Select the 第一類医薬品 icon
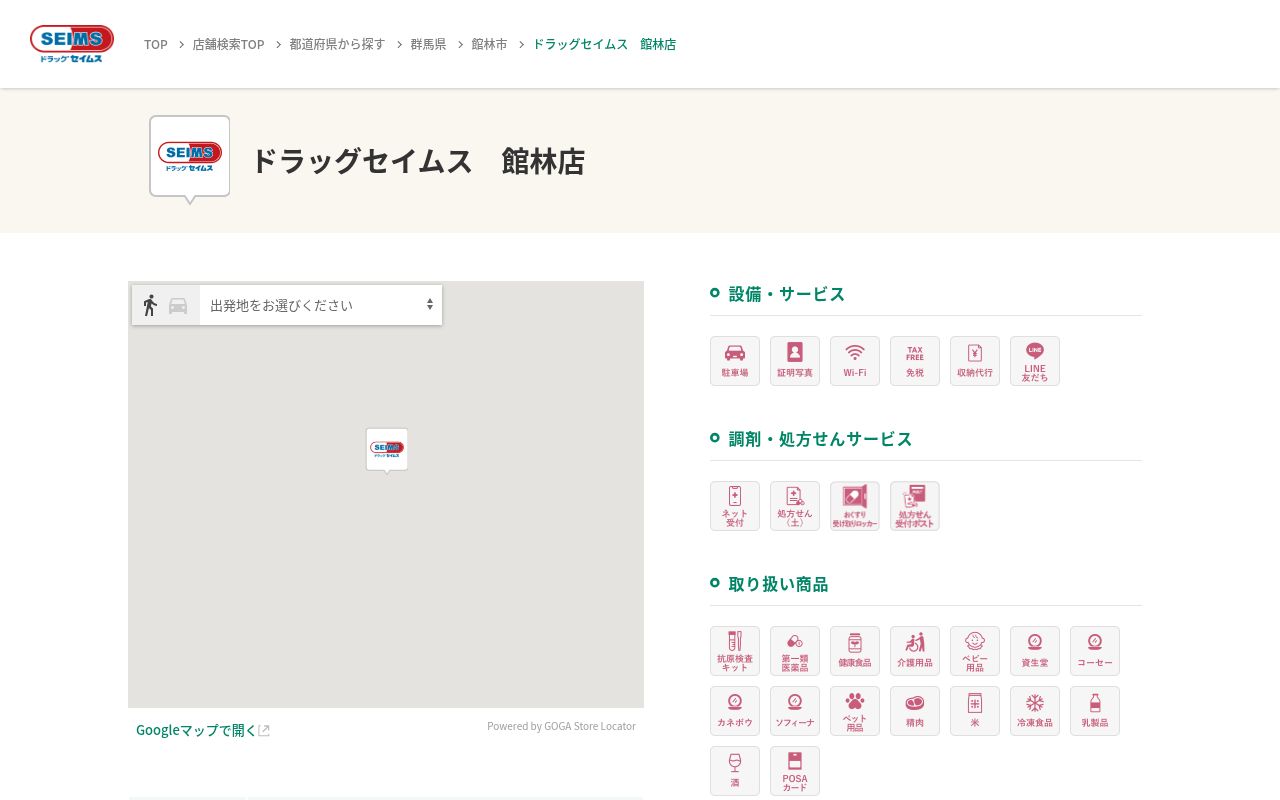1280x800 pixels. point(795,651)
